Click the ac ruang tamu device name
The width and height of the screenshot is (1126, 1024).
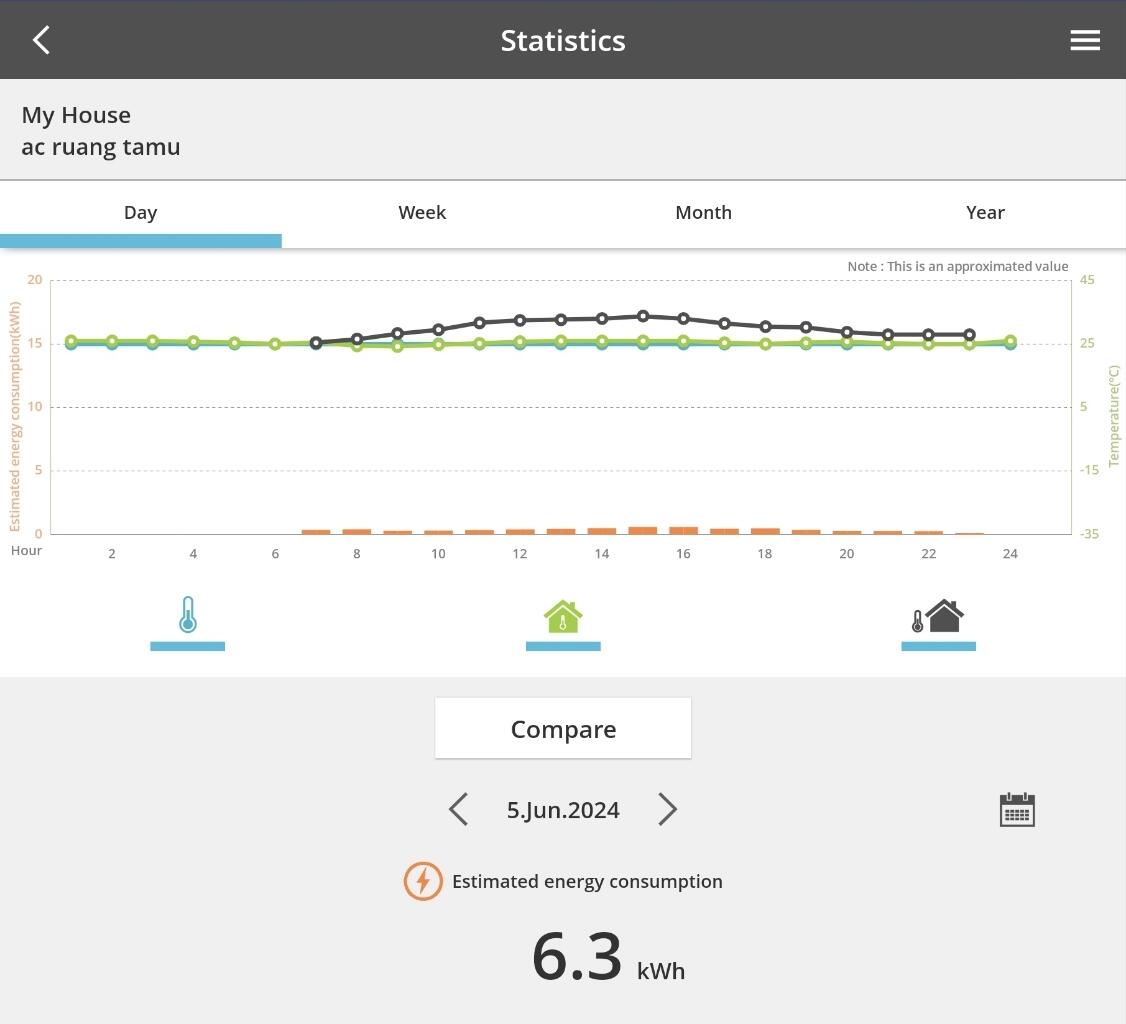point(101,147)
